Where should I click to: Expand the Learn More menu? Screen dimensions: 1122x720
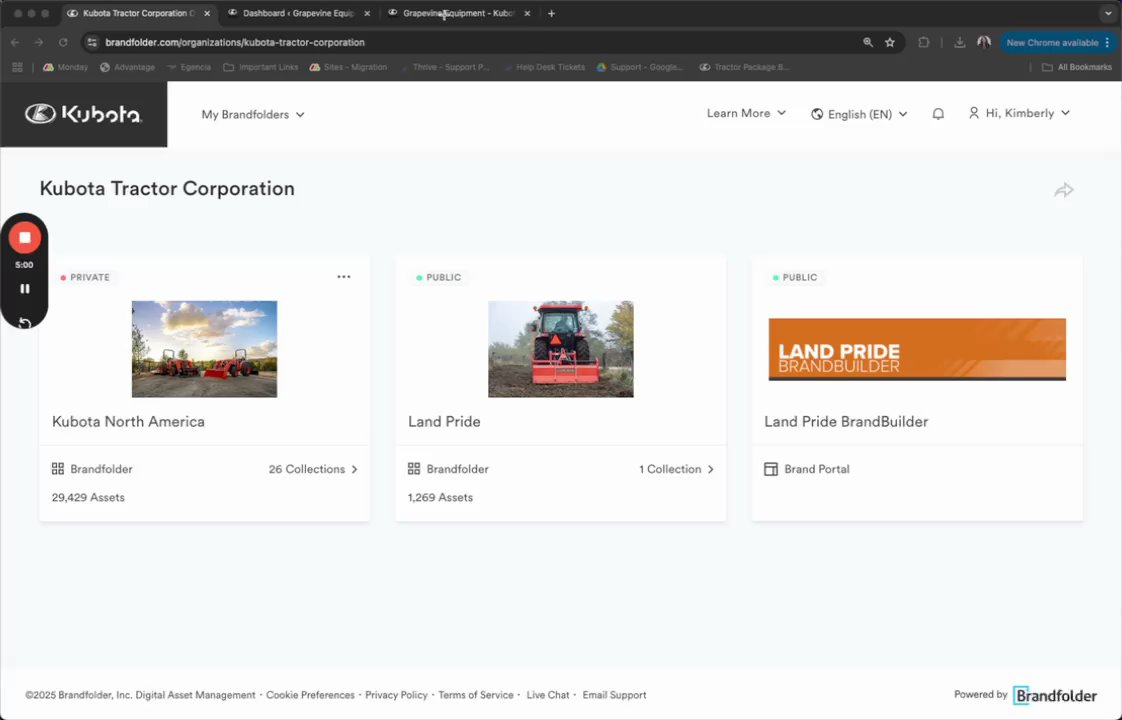click(x=746, y=113)
